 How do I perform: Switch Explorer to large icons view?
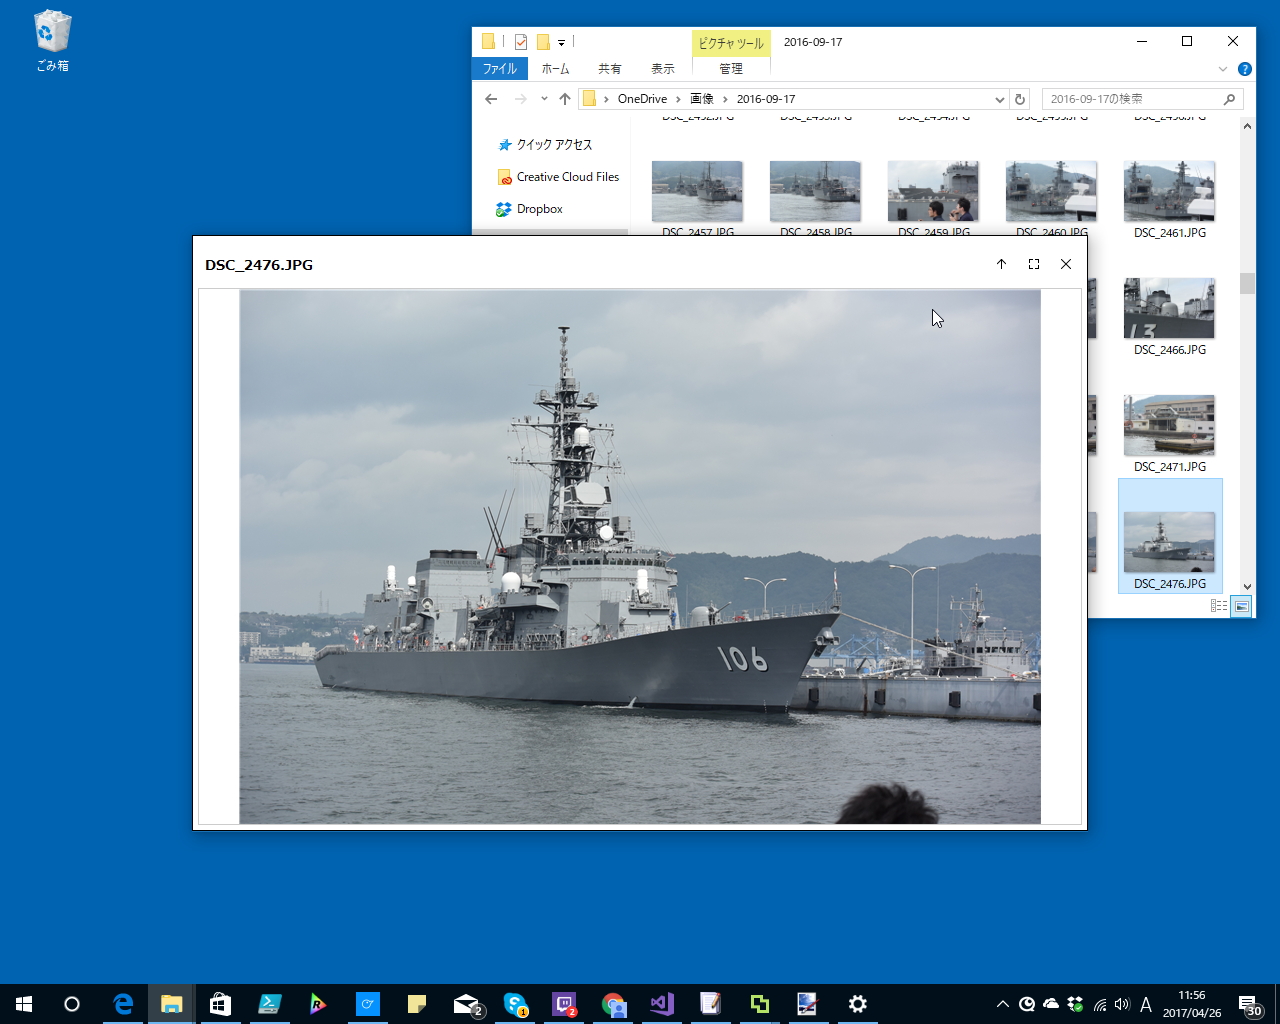coord(1241,606)
